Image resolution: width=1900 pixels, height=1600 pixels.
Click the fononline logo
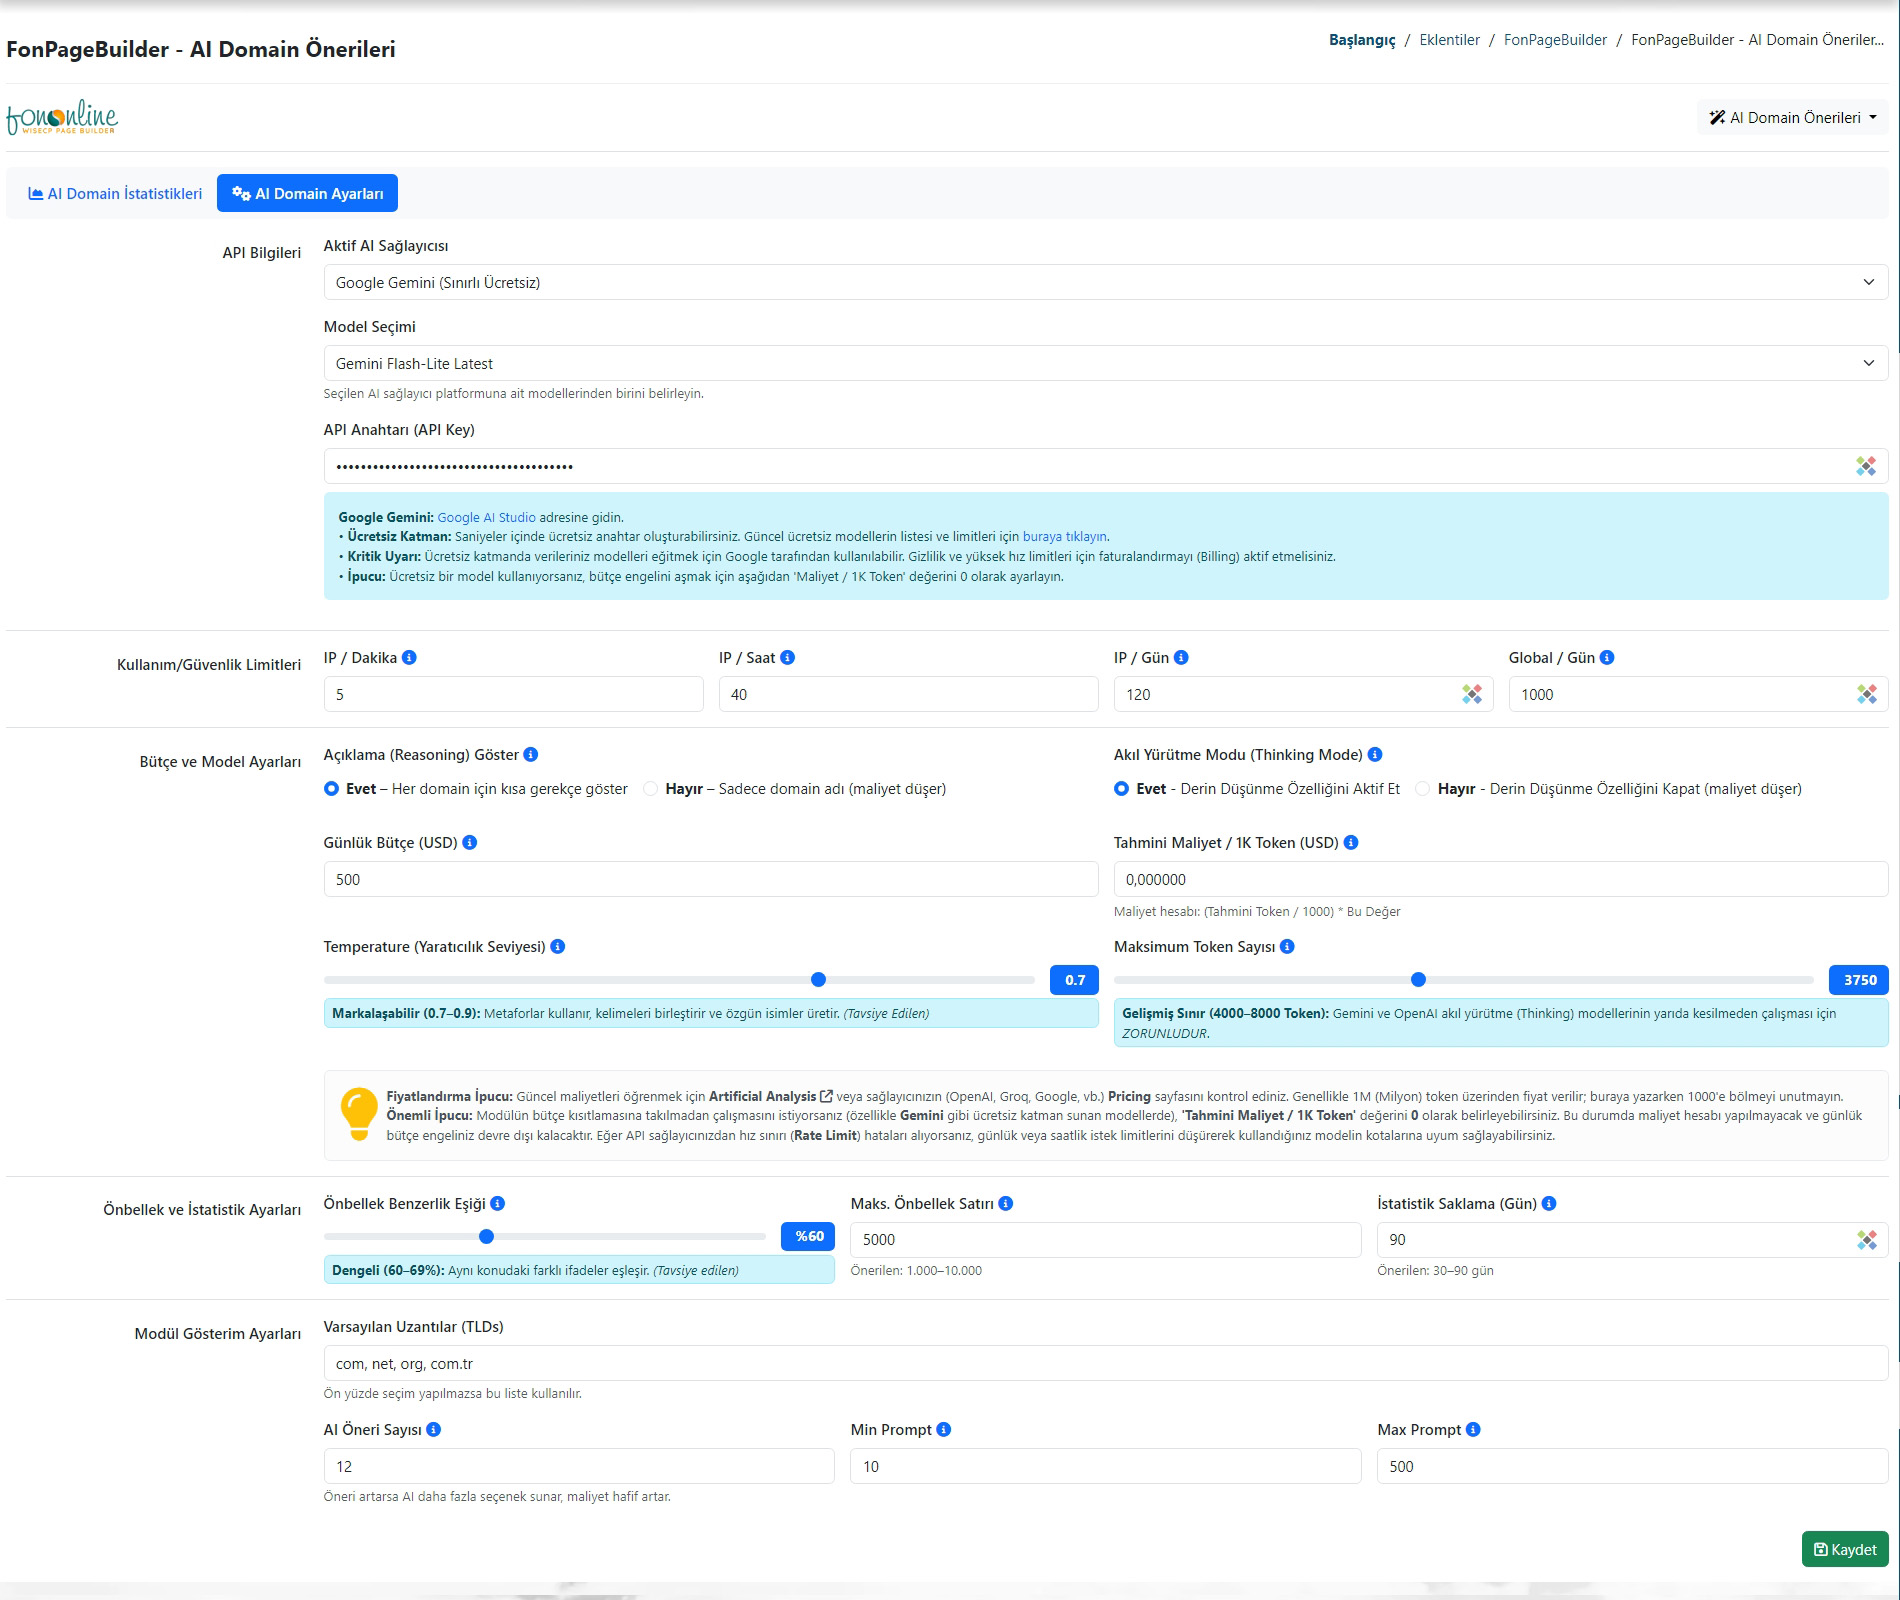pyautogui.click(x=62, y=117)
